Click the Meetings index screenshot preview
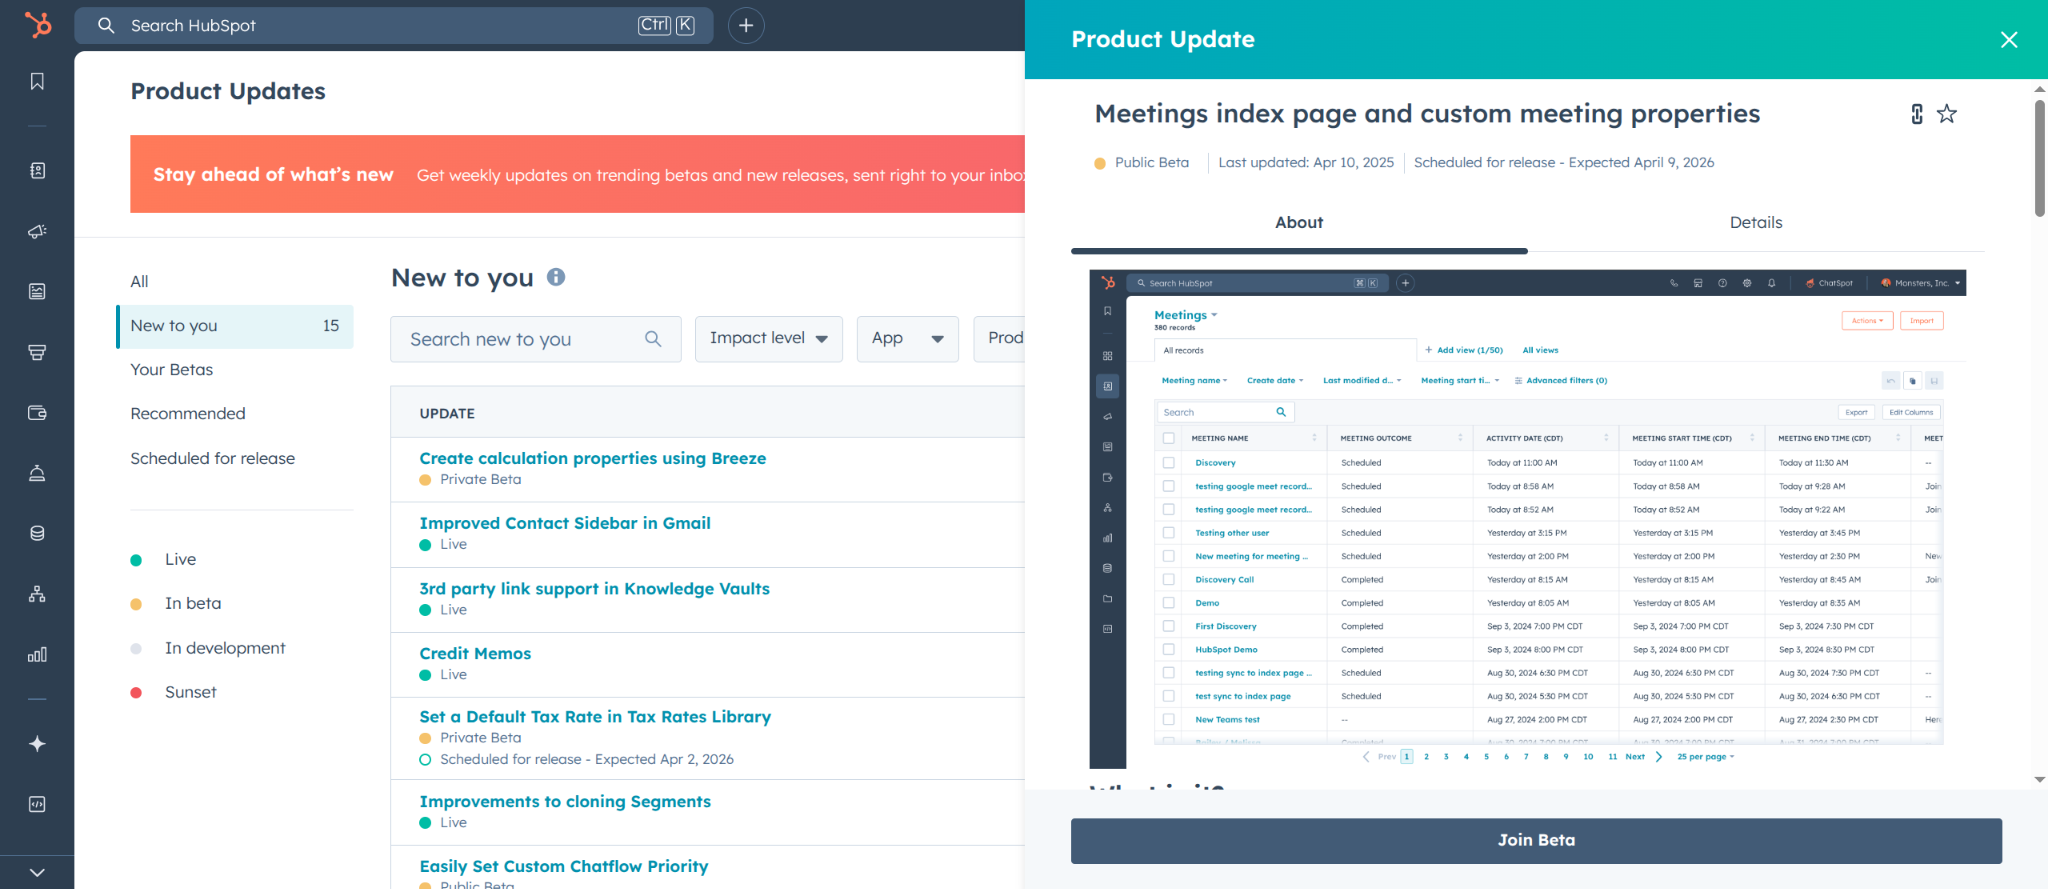The image size is (2048, 889). point(1527,519)
